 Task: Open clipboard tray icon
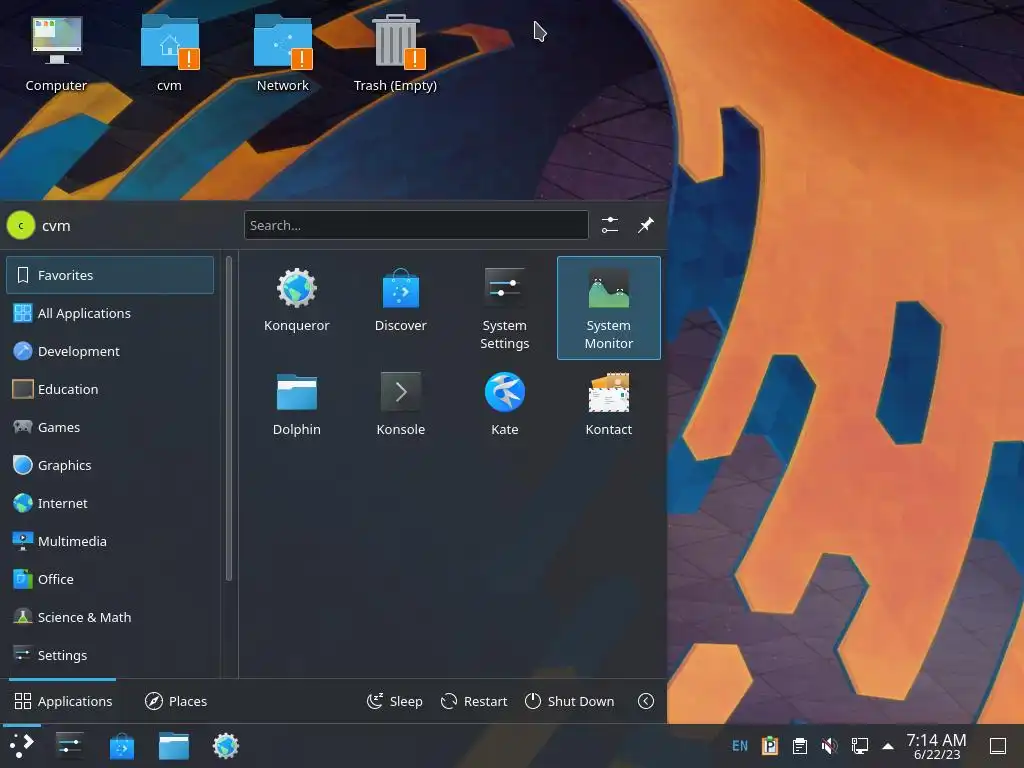[x=800, y=745]
